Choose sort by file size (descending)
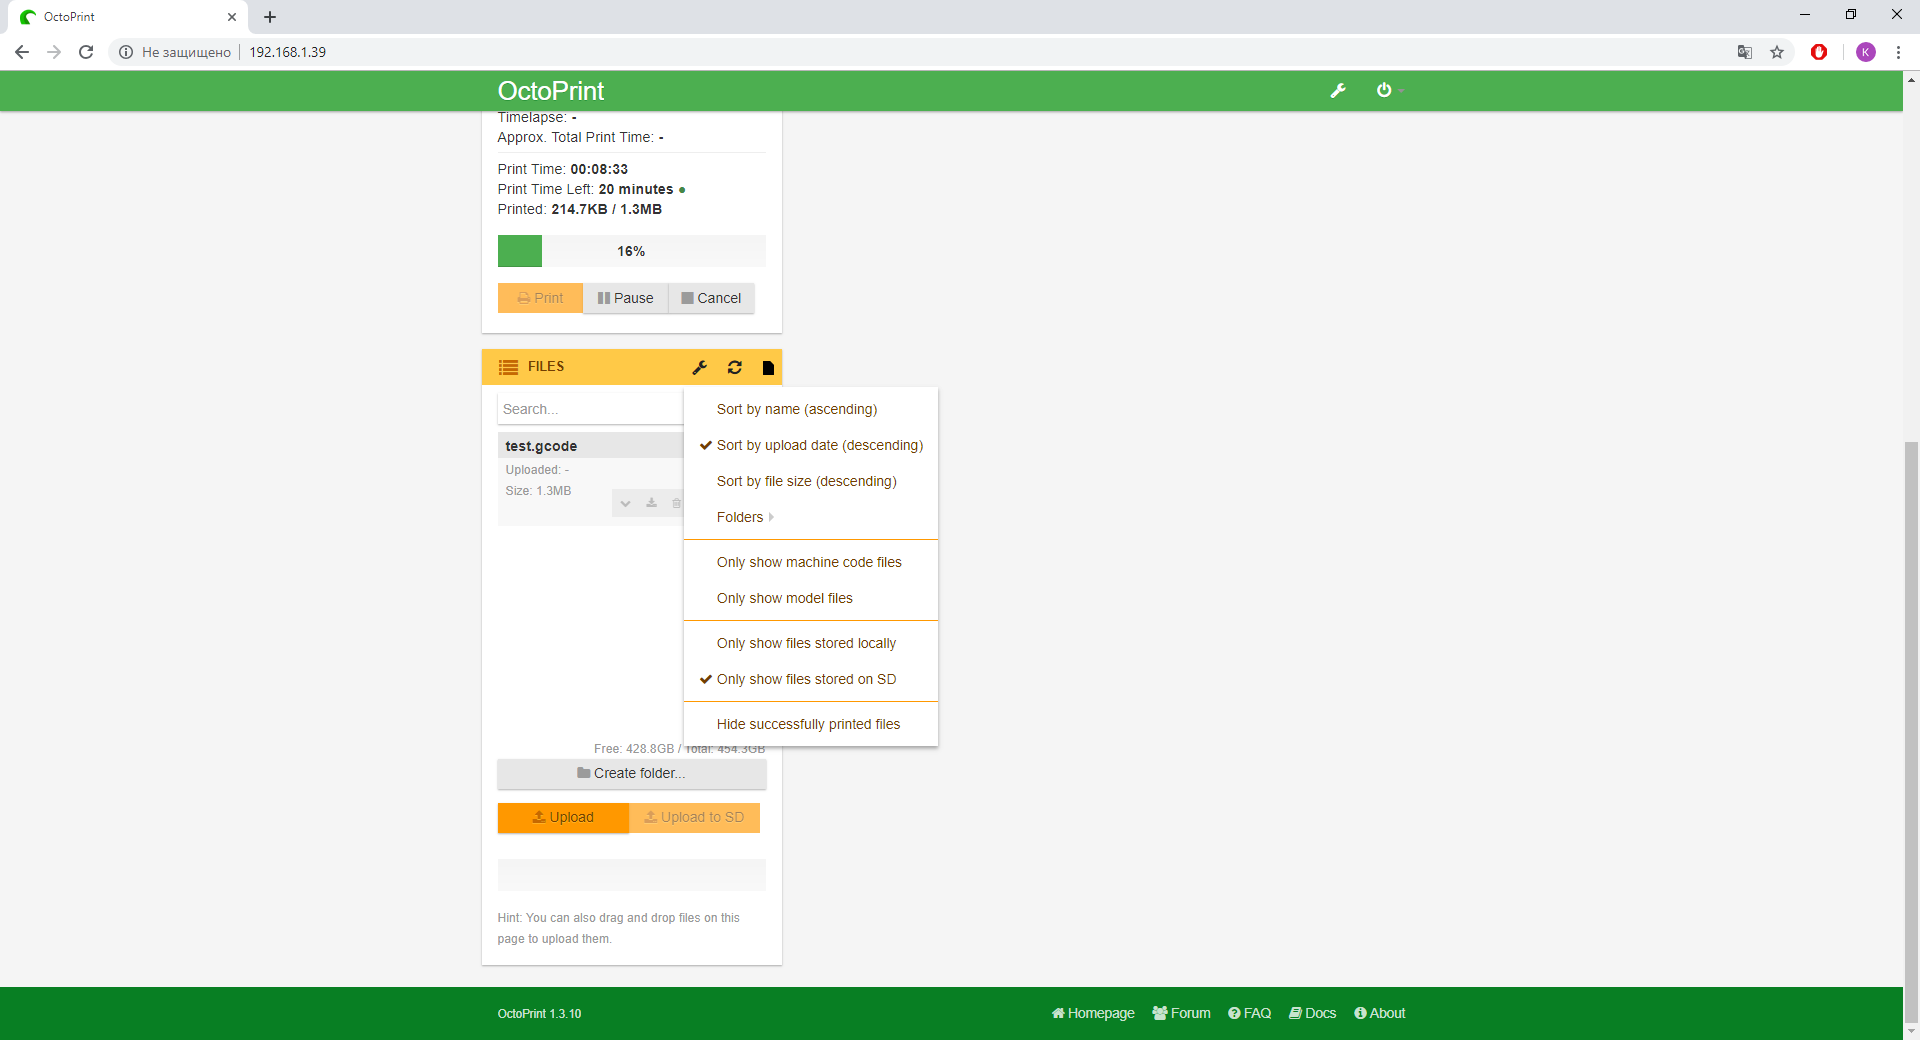1920x1040 pixels. coord(806,481)
